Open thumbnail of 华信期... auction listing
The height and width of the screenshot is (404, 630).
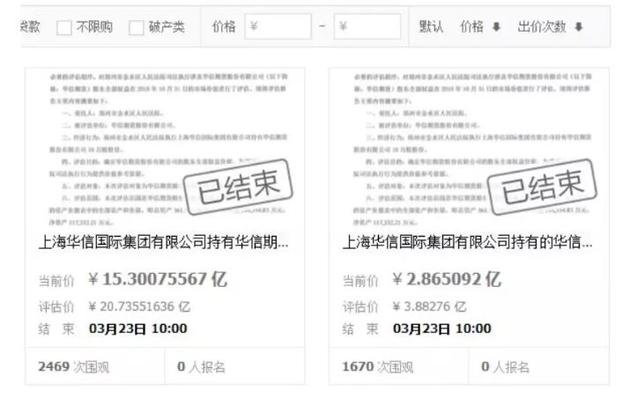[x=165, y=148]
